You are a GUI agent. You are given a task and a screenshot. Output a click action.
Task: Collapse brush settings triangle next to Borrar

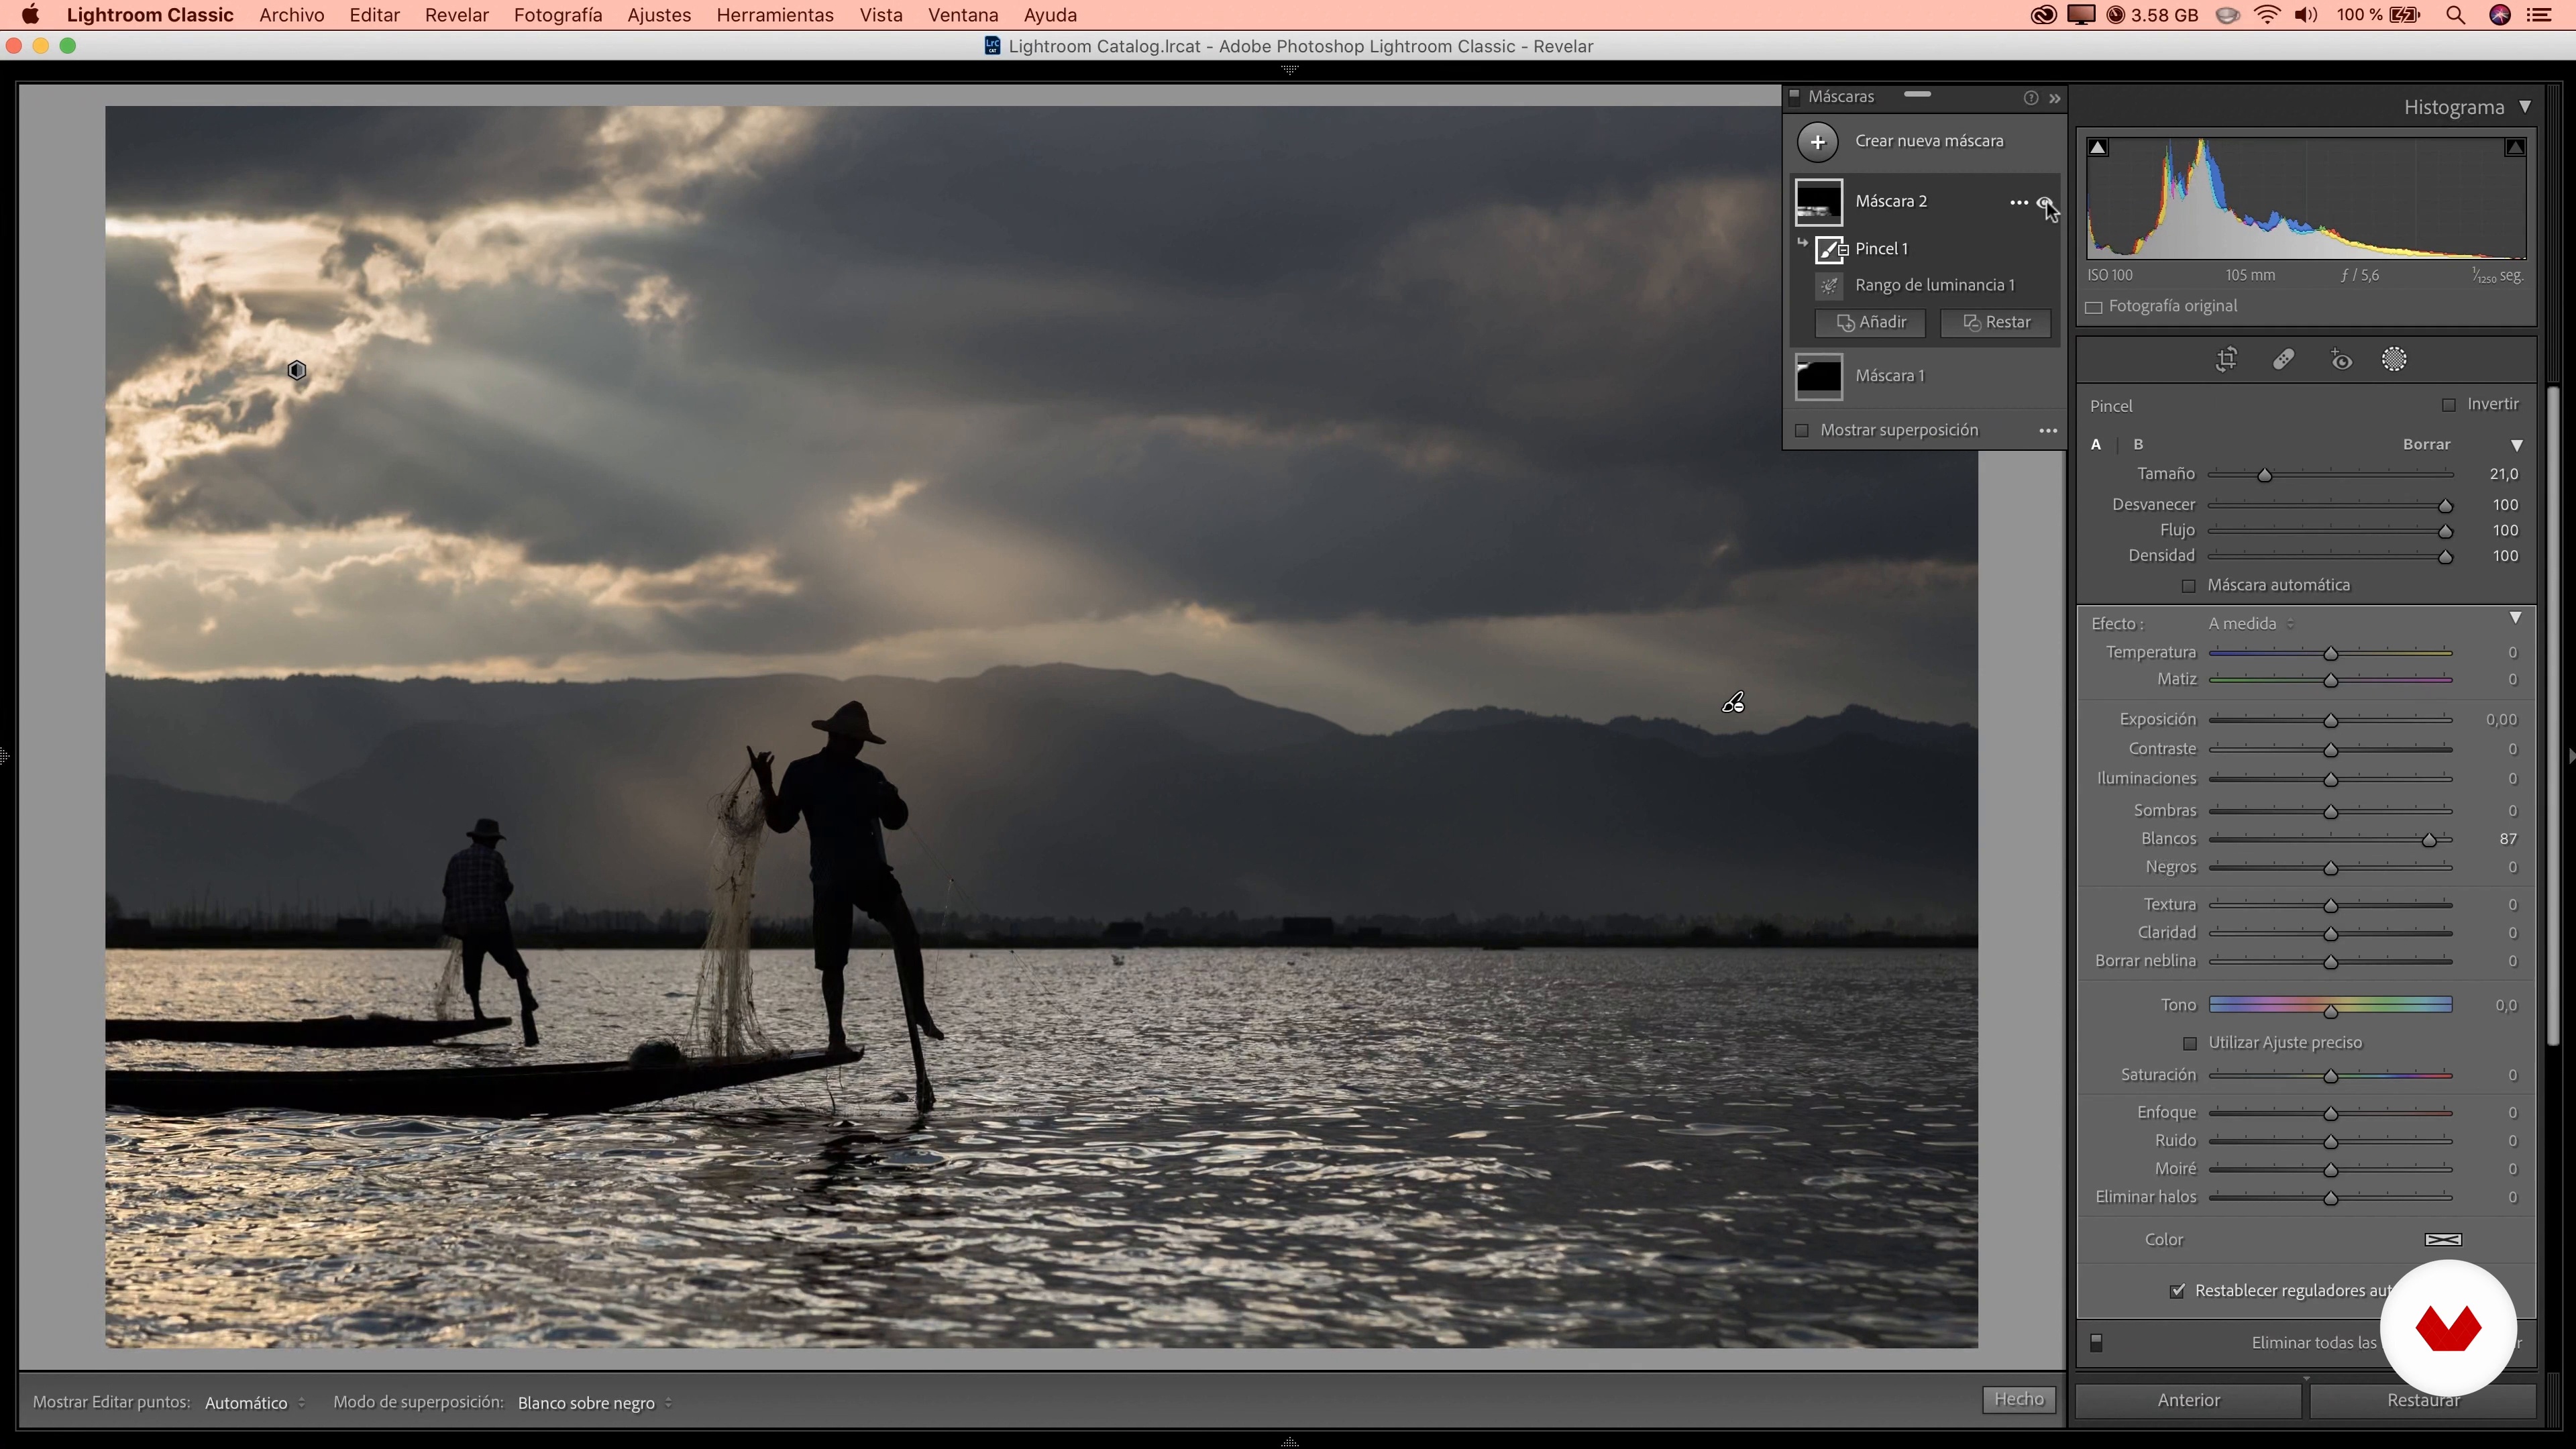click(2517, 445)
